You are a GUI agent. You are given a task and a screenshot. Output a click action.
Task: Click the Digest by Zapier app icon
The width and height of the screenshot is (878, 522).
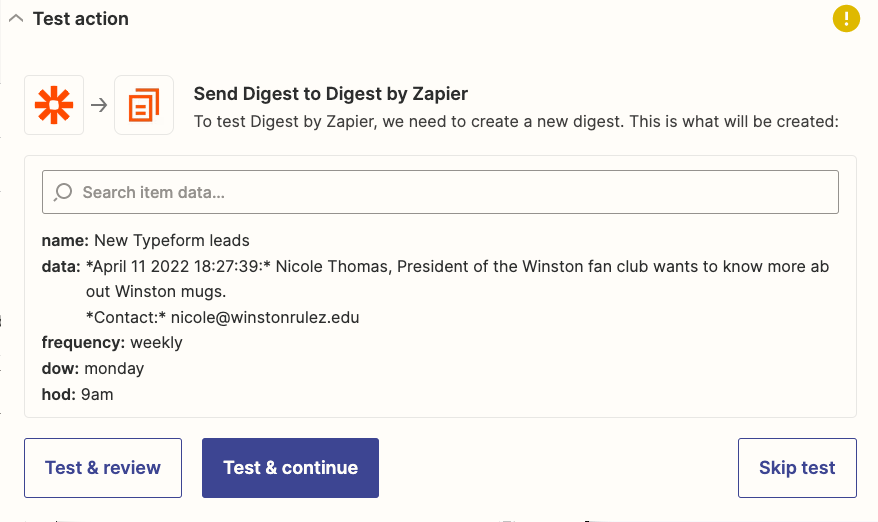tap(144, 105)
